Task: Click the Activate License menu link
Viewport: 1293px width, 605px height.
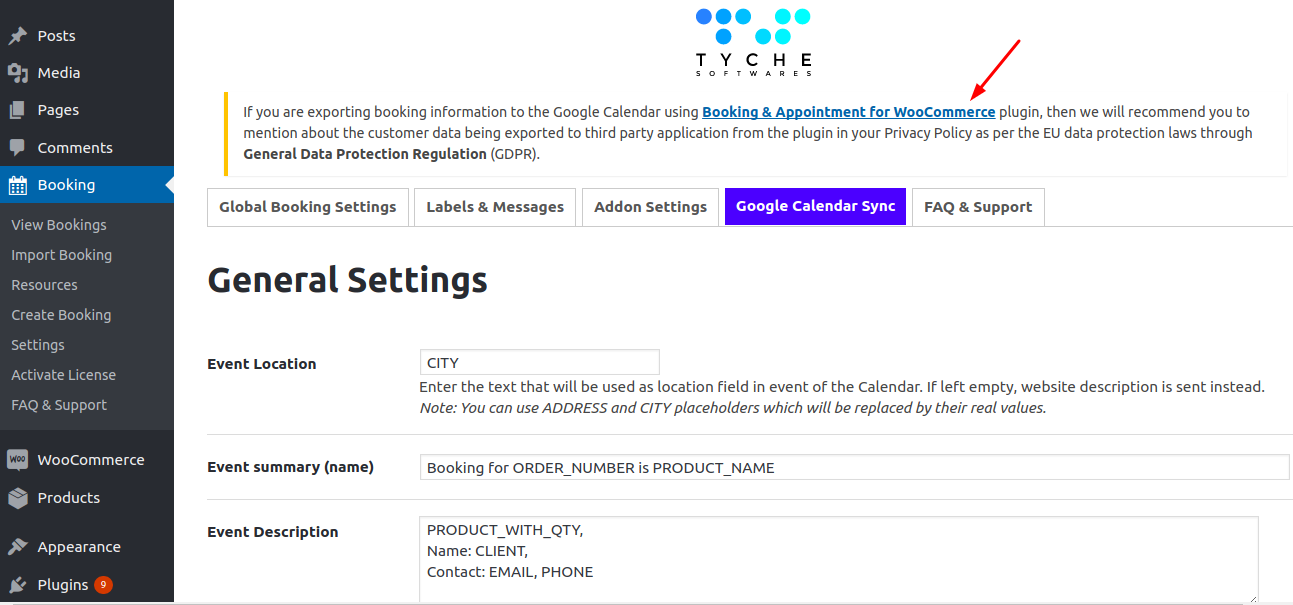Action: [63, 375]
